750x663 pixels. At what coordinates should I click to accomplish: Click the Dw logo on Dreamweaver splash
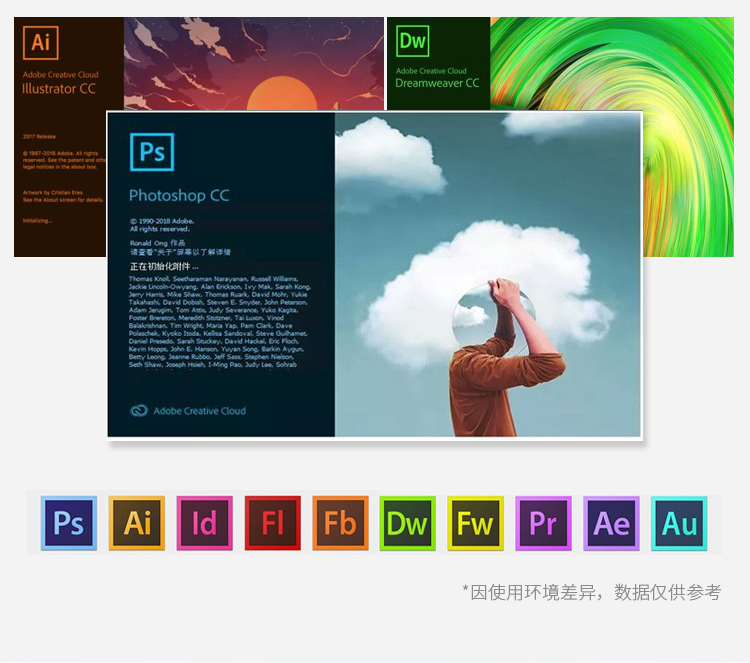click(x=412, y=42)
